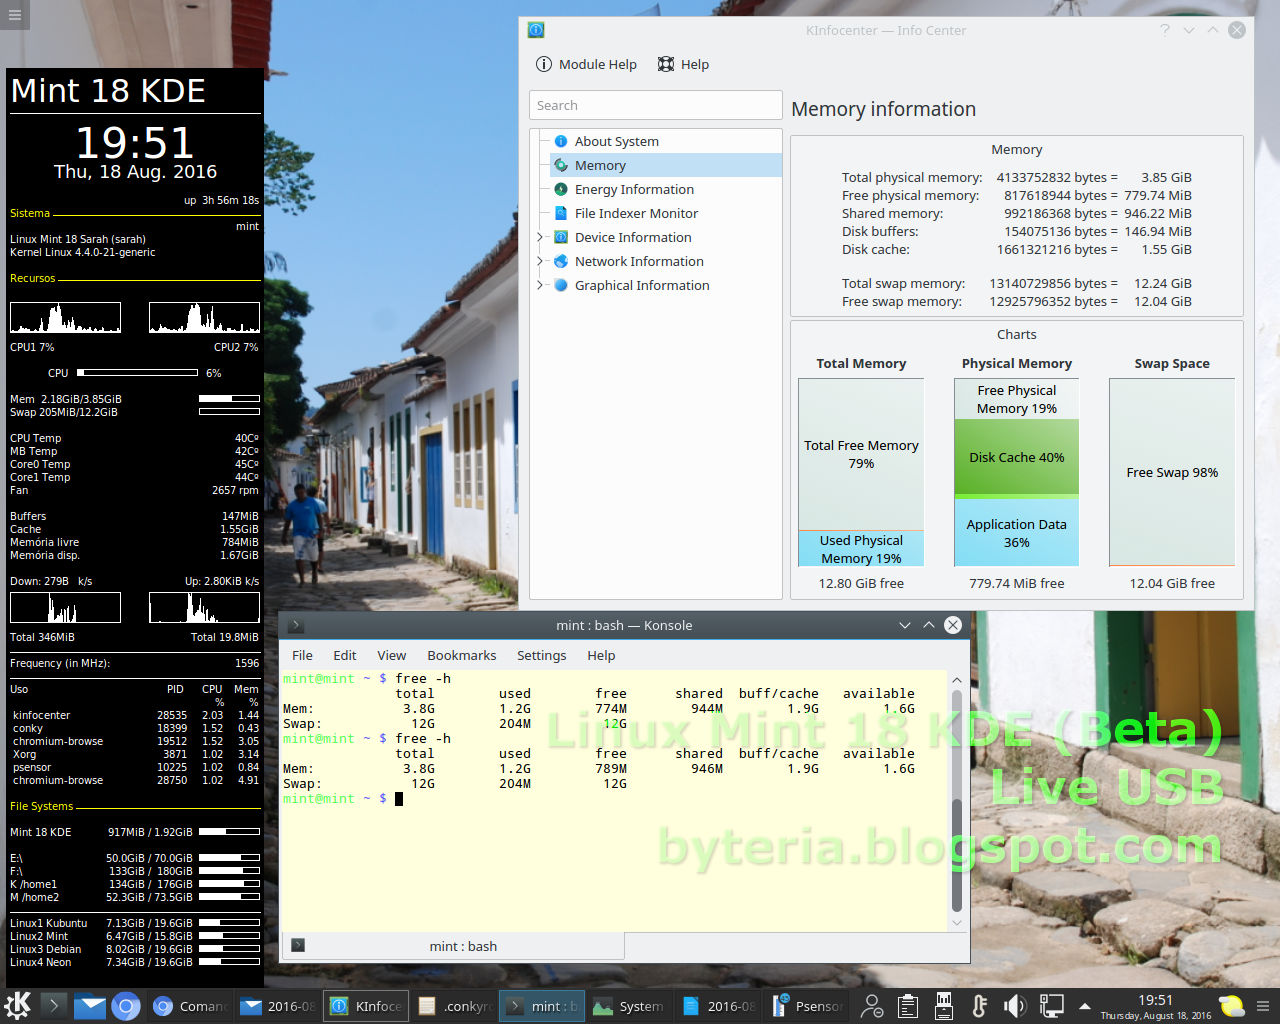Focus the KInfocenter Search field
The image size is (1280, 1024).
pos(656,105)
